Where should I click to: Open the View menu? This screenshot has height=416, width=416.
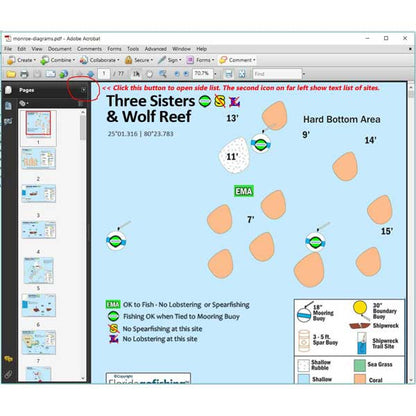click(37, 49)
